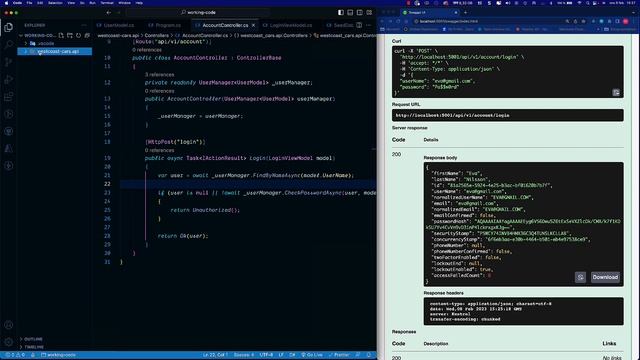Open the Explorer view in the activity bar
Image resolution: width=640 pixels, height=360 pixels.
pyautogui.click(x=9, y=27)
